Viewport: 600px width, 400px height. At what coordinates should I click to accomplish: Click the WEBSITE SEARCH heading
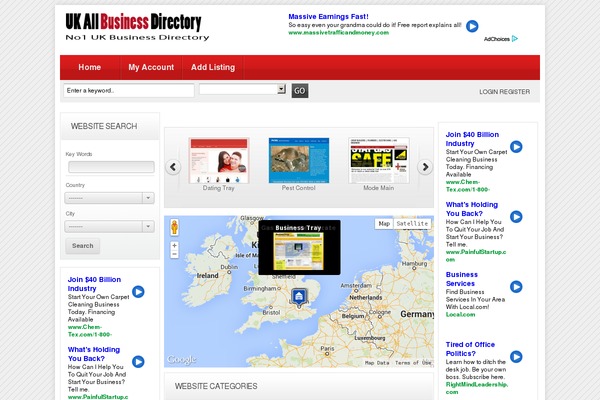[x=104, y=126]
